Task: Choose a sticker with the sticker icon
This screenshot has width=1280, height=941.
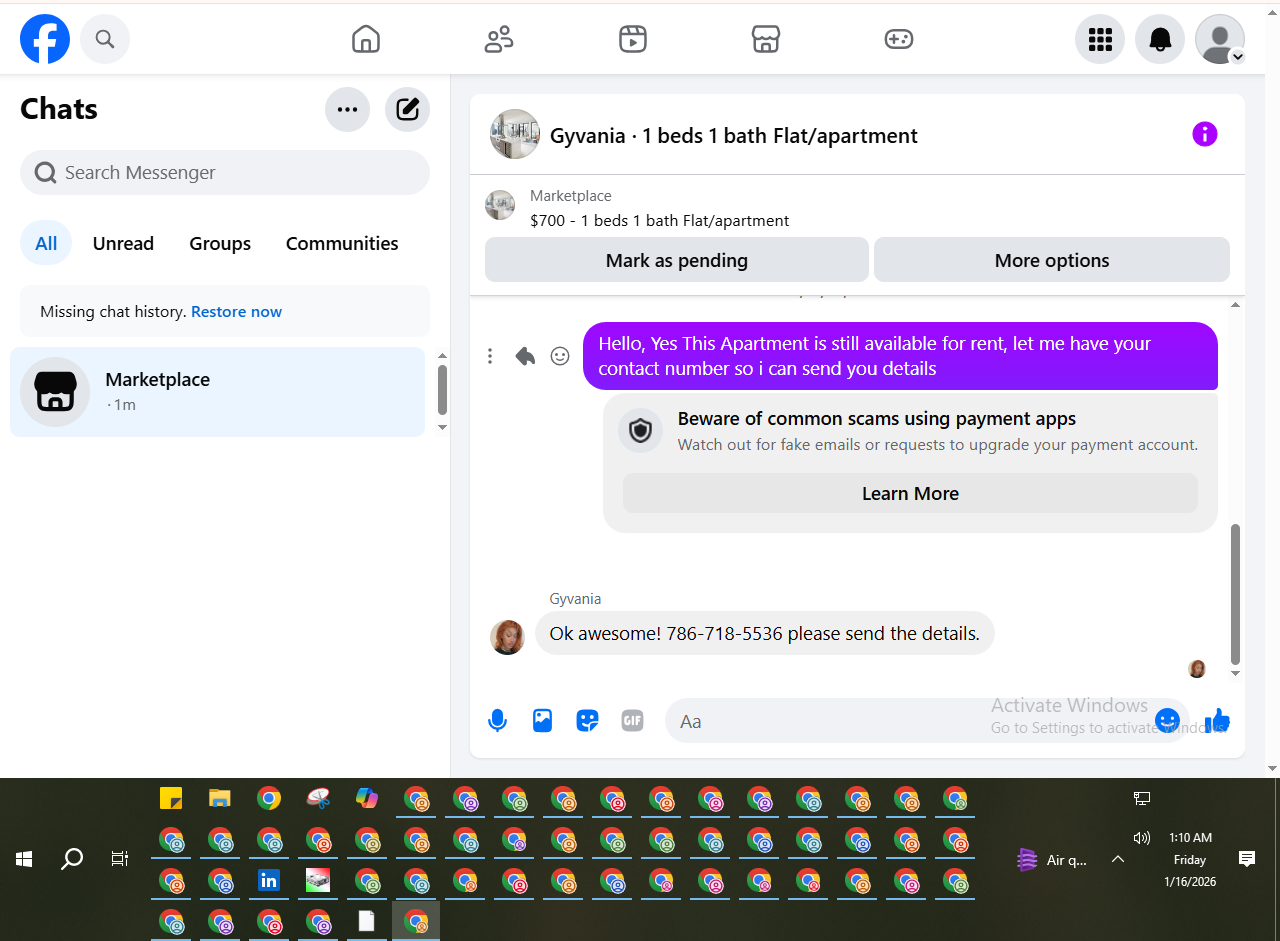Action: (587, 720)
